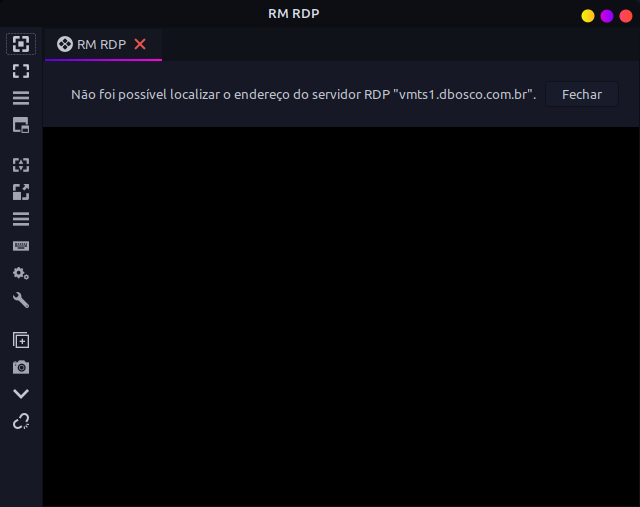Click the switch tab pages icon
The image size is (640, 507).
(x=21, y=125)
